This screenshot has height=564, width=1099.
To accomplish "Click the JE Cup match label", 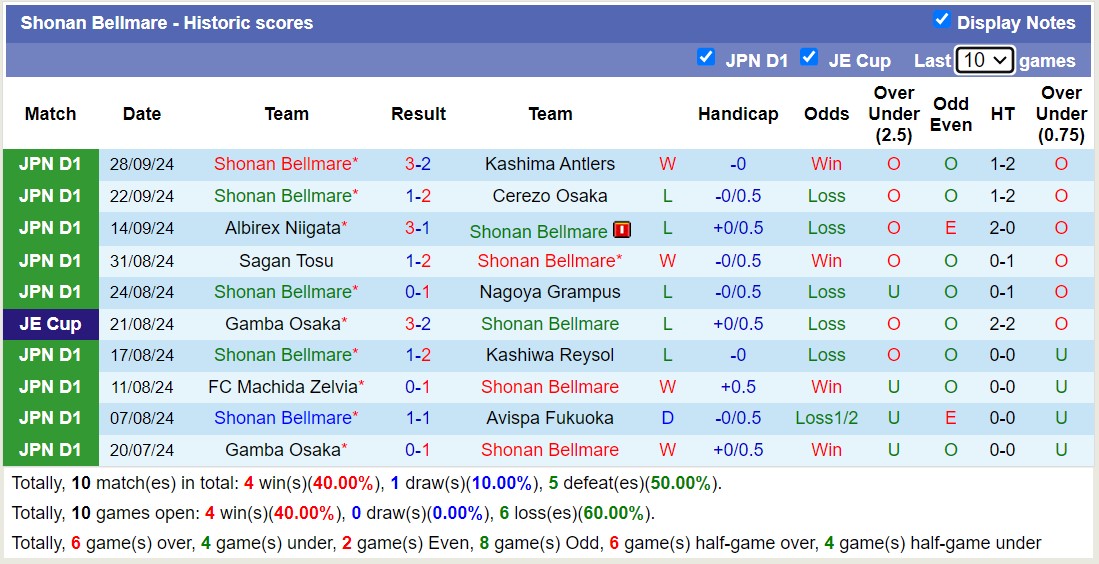I will (50, 323).
